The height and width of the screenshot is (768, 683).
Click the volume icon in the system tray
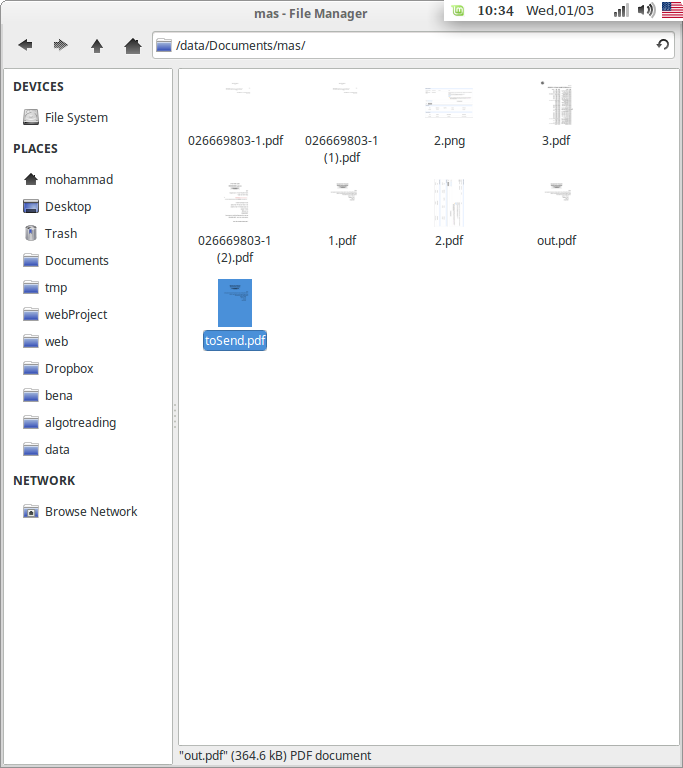pyautogui.click(x=646, y=10)
